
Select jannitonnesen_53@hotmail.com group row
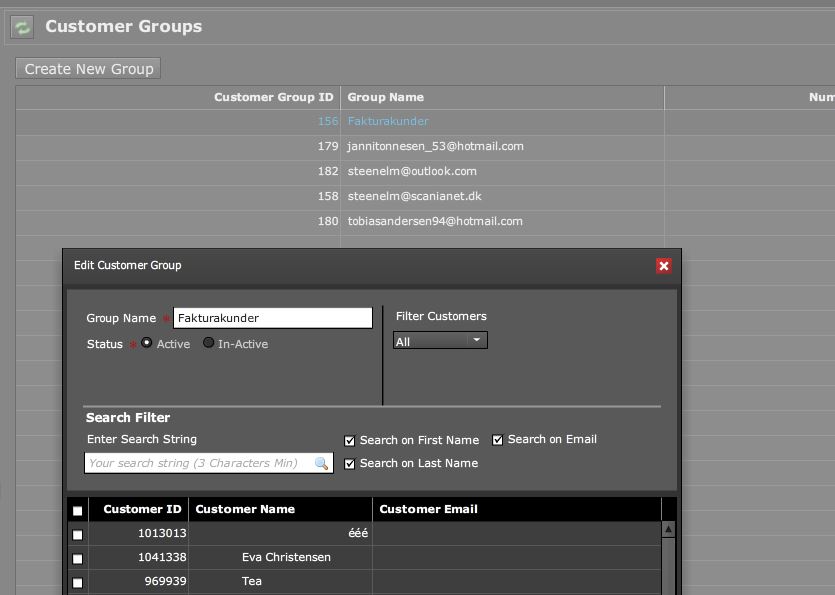click(435, 146)
